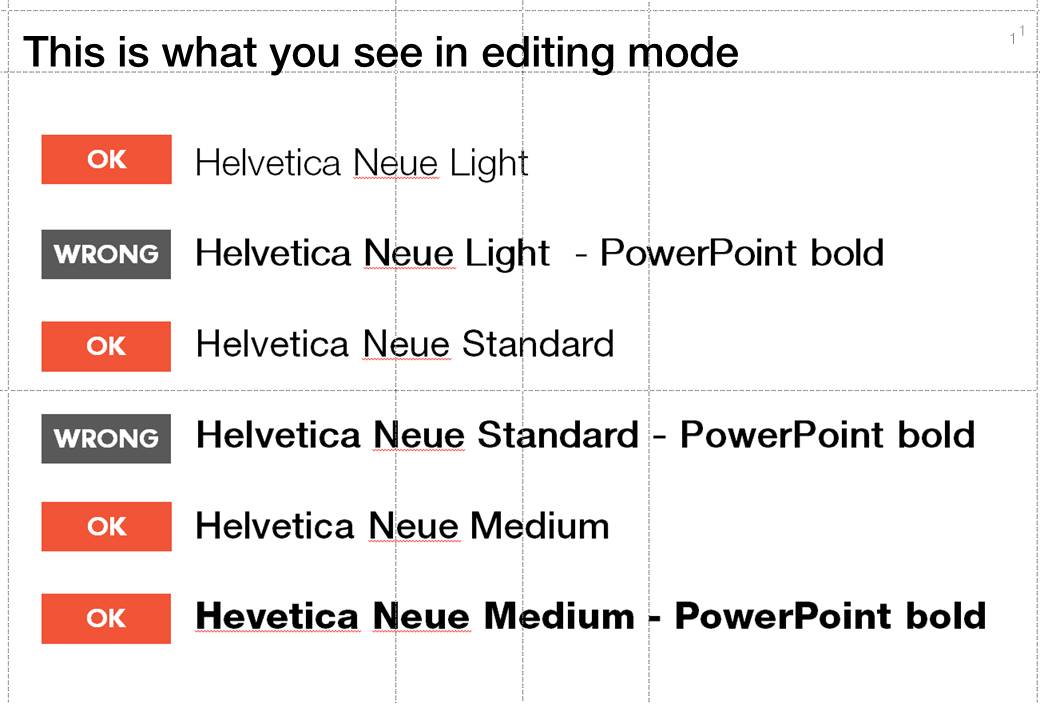This screenshot has height=720, width=1040.
Task: Click the OK badge beside Hevetica Neue Medium bold line
Action: pyautogui.click(x=106, y=618)
